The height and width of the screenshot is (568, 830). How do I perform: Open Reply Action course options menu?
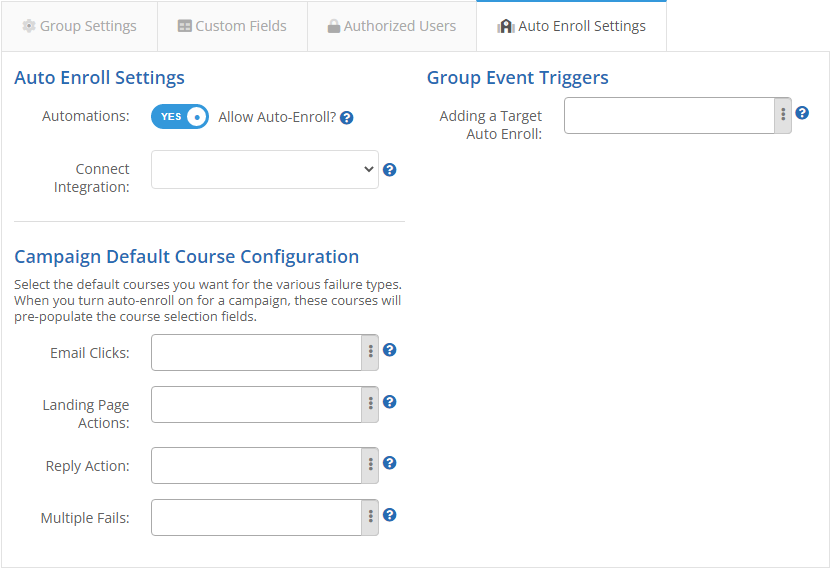(x=370, y=465)
